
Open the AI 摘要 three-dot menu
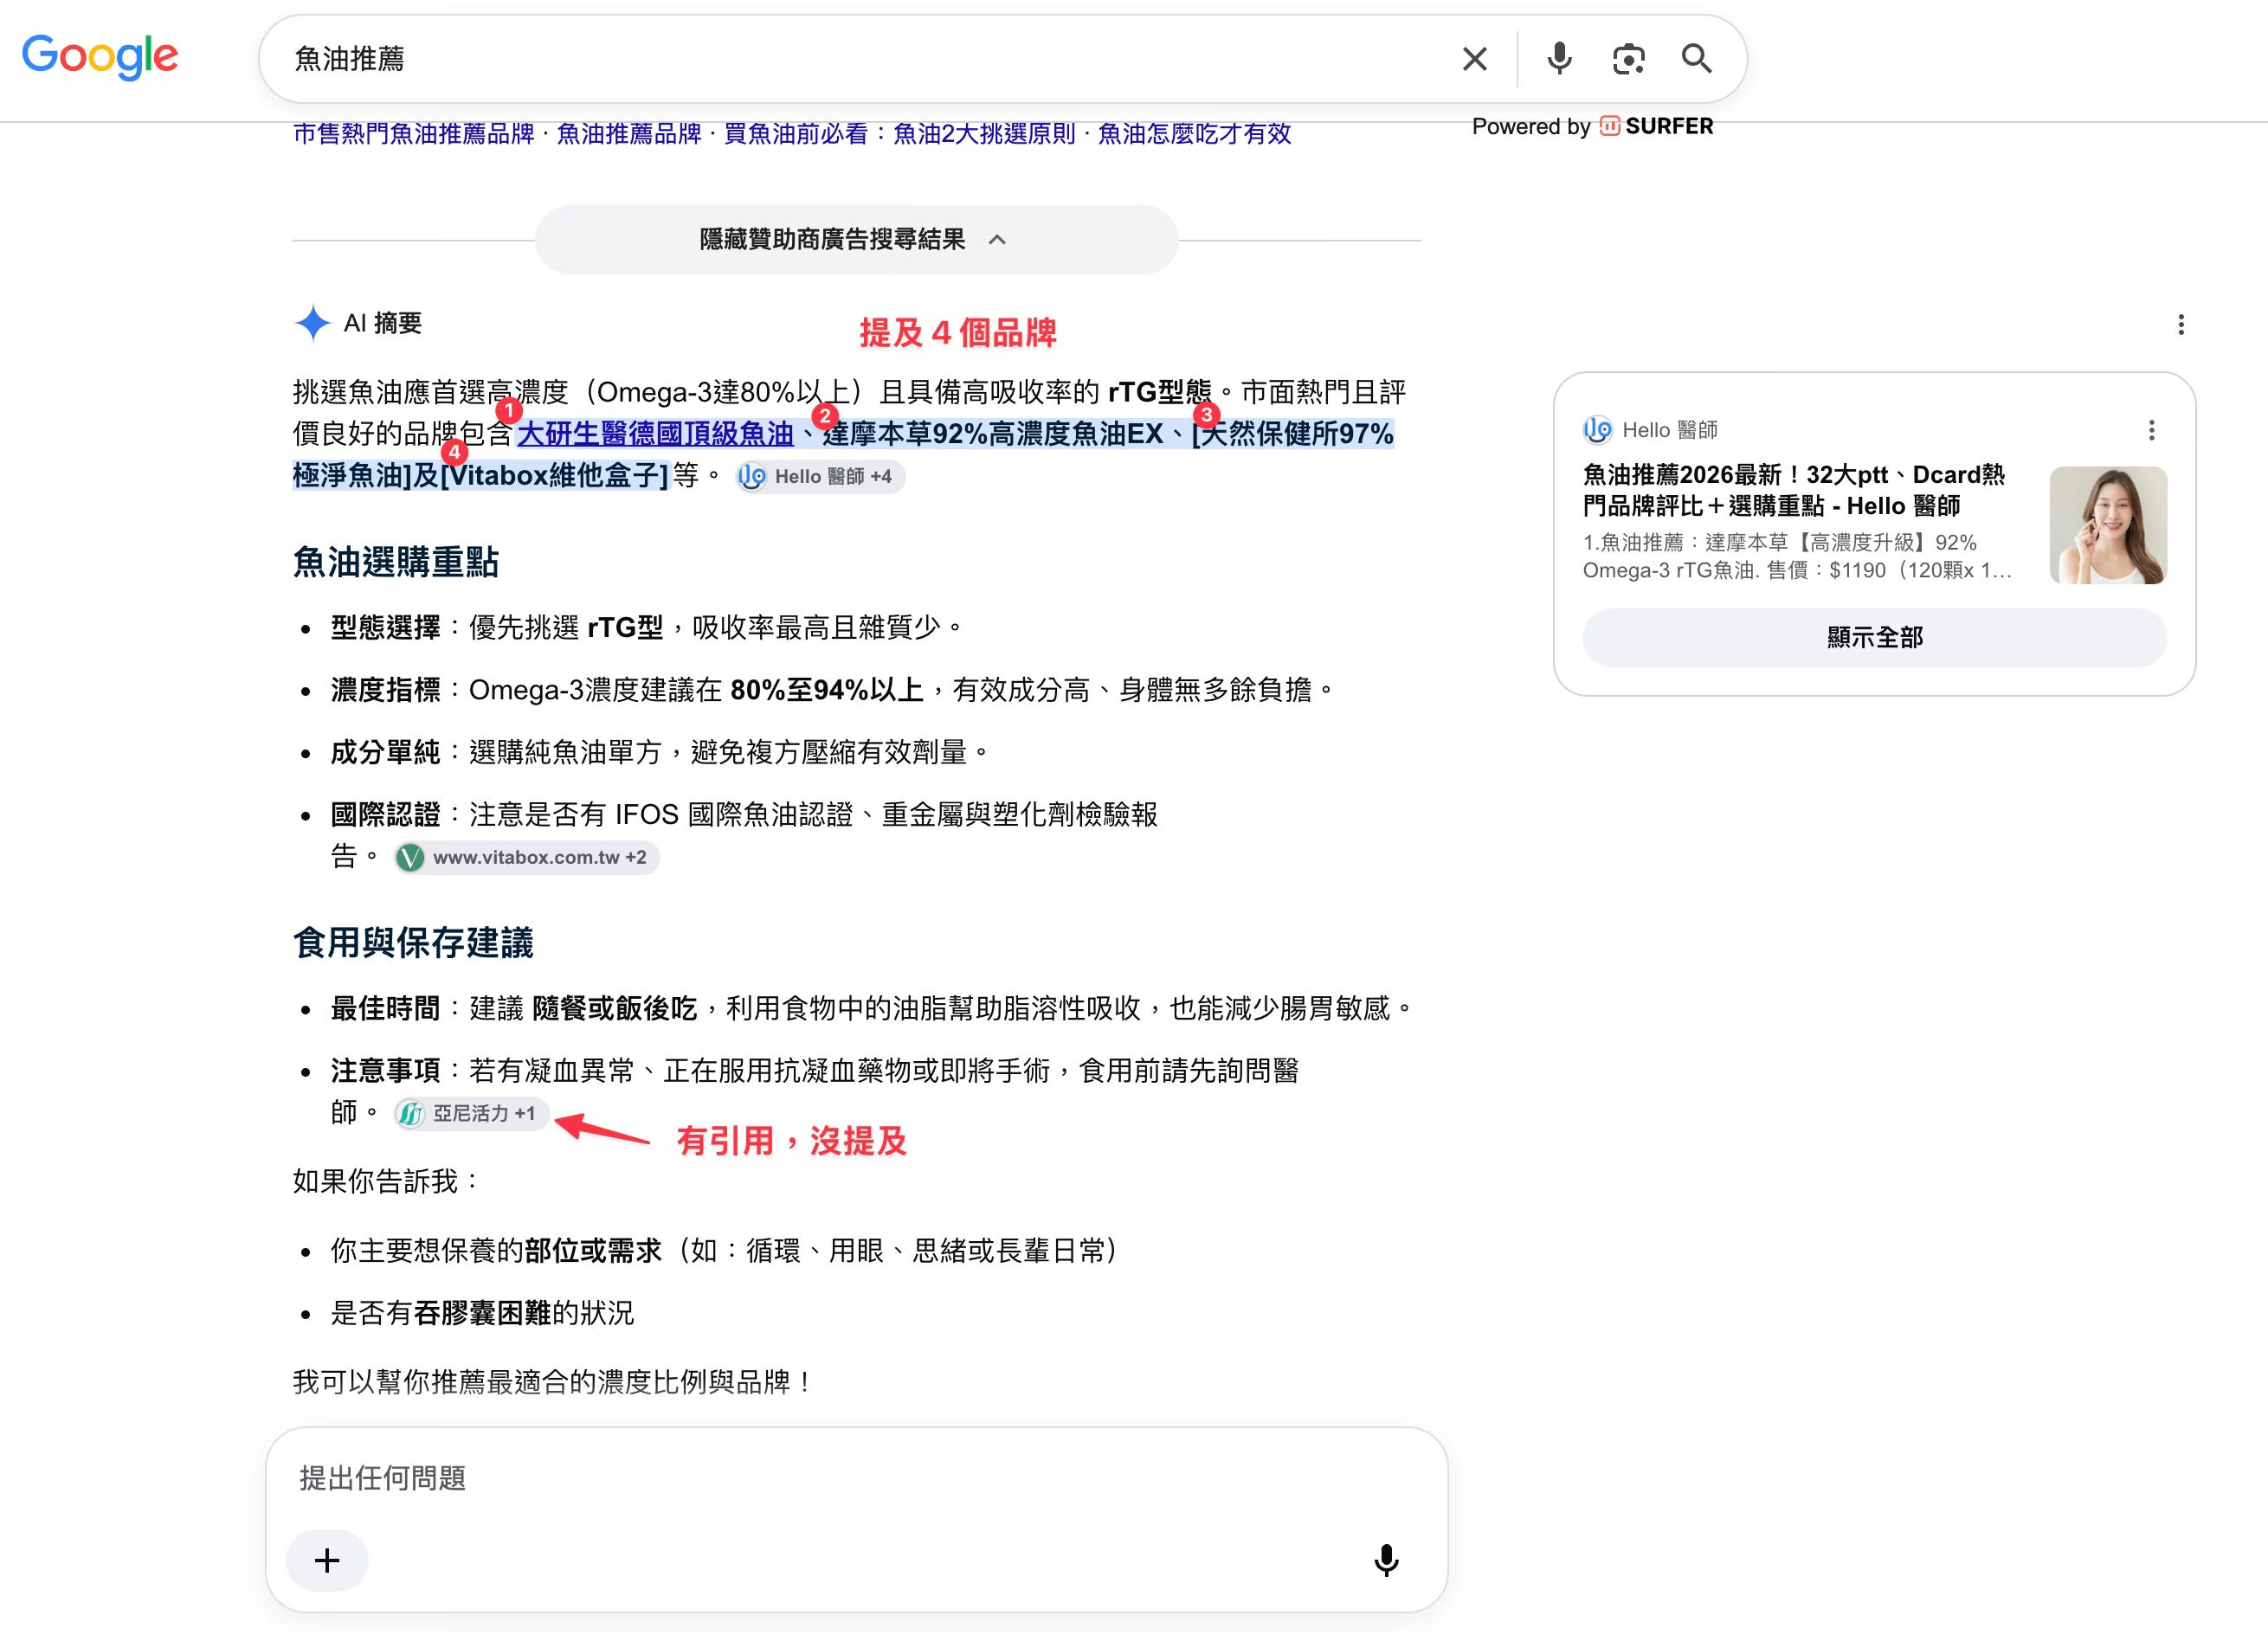2181,324
